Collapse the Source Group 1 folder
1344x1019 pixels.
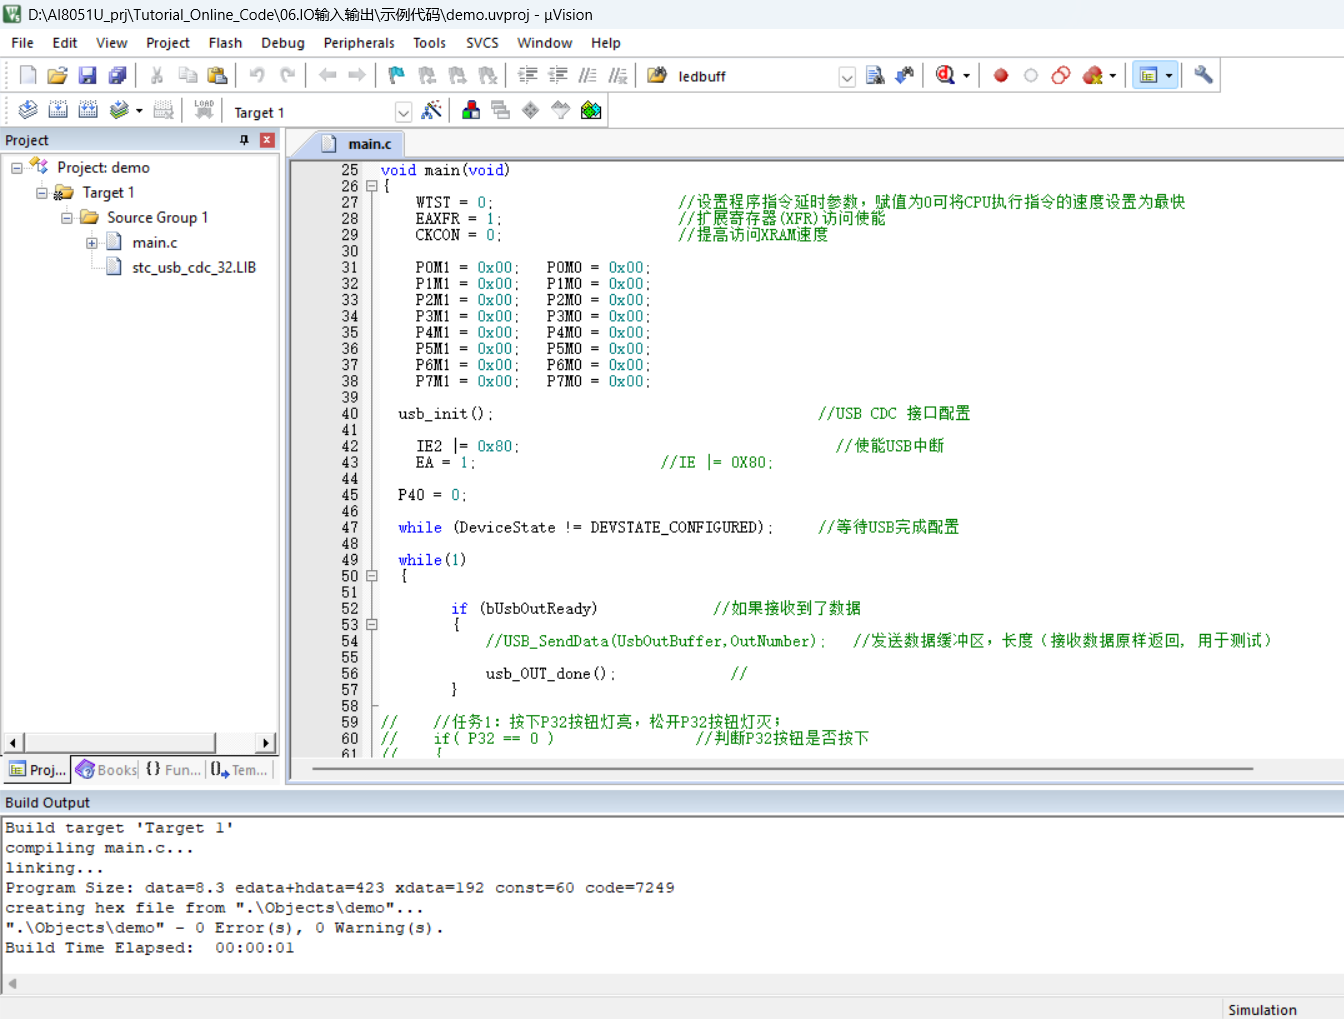pos(67,218)
